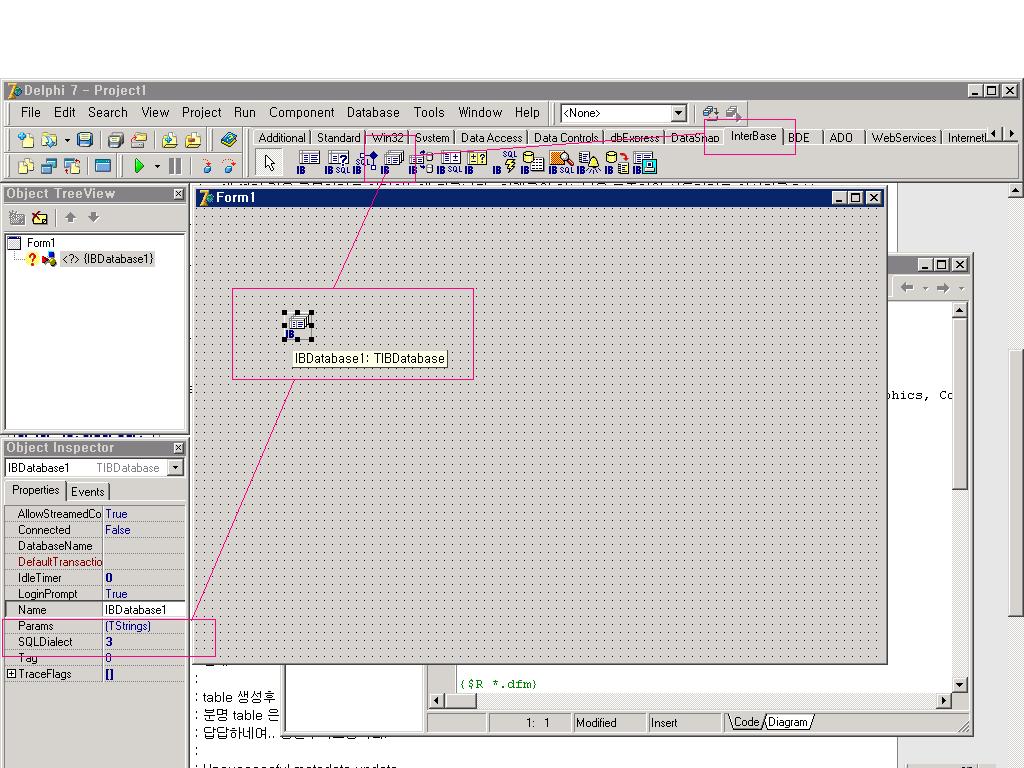Click the Save All toolbar icon
Image resolution: width=1024 pixels, height=768 pixels.
(116, 140)
